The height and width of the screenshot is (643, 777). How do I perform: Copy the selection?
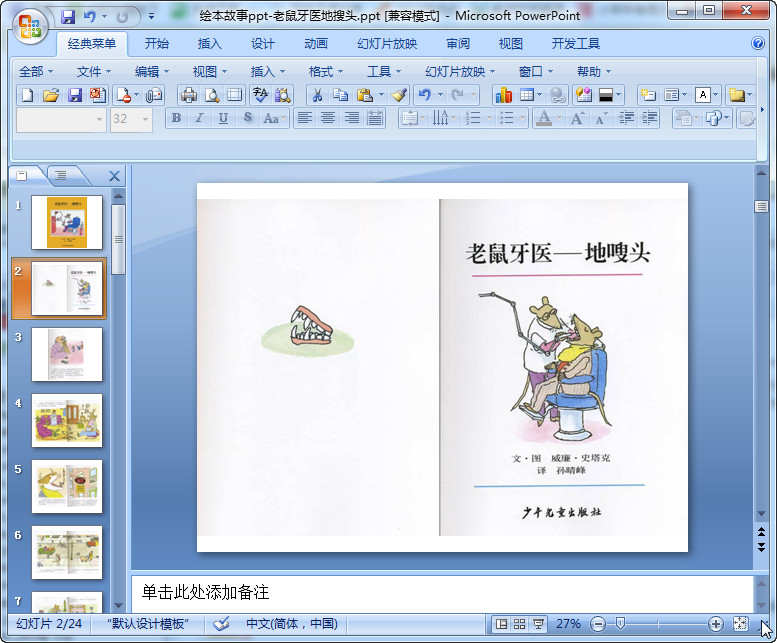(340, 95)
